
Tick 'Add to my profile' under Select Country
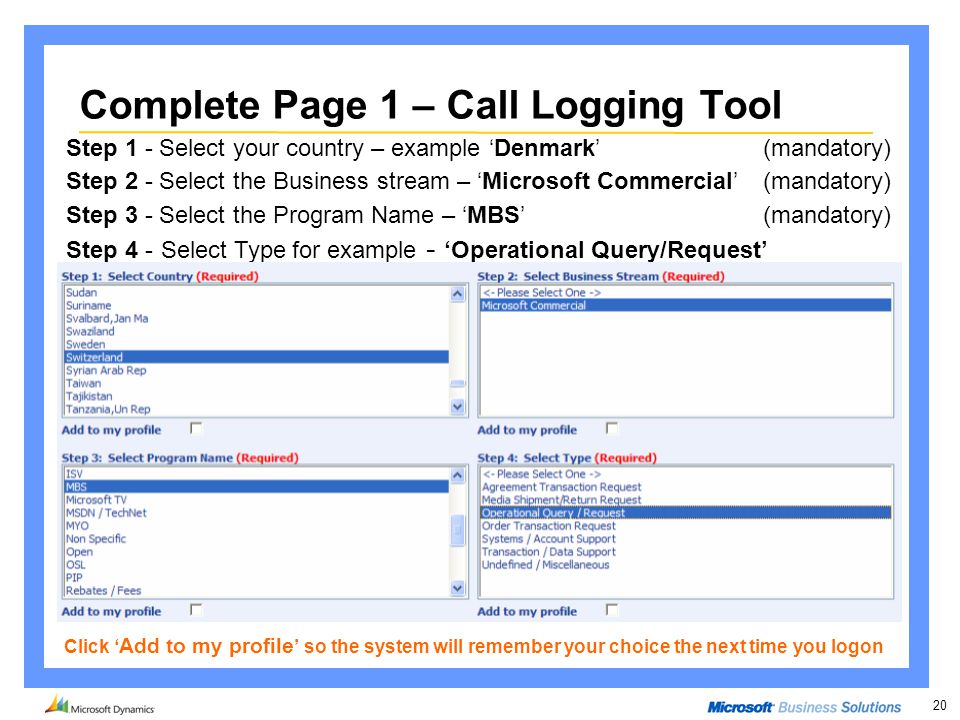click(196, 428)
